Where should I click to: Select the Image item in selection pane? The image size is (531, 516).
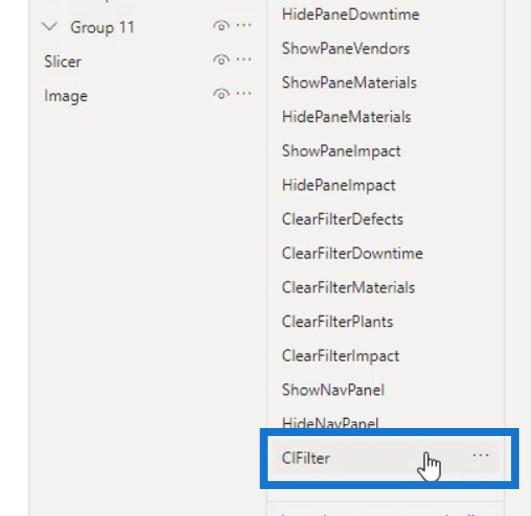pyautogui.click(x=66, y=96)
